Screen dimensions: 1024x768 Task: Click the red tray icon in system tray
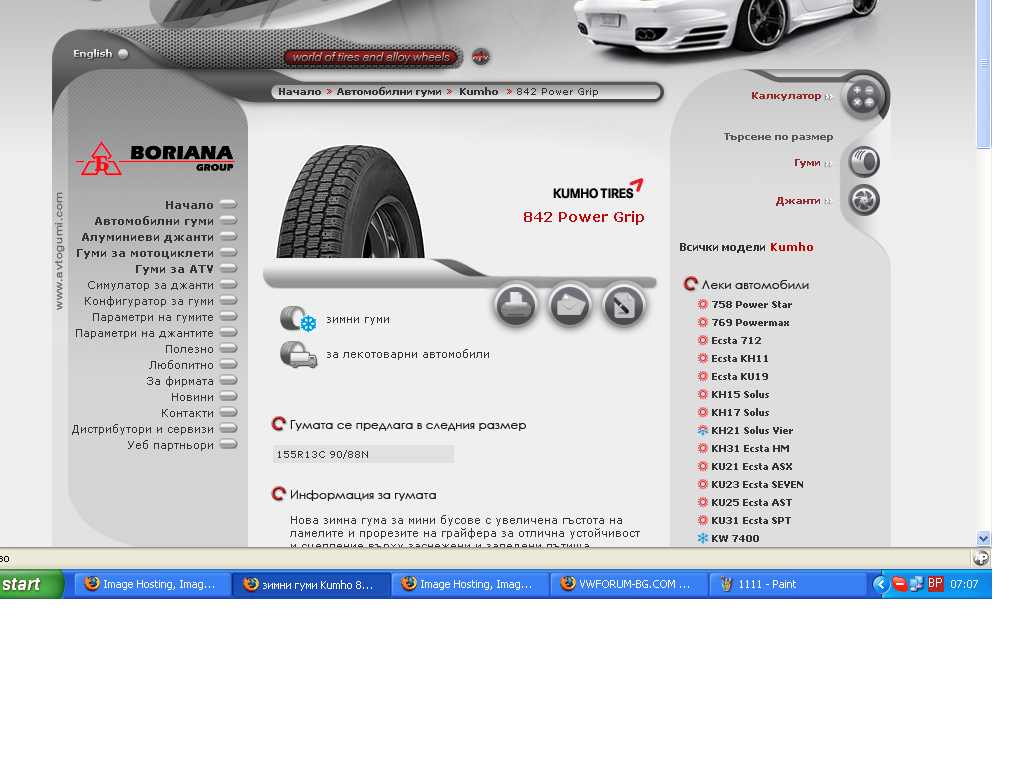click(899, 584)
